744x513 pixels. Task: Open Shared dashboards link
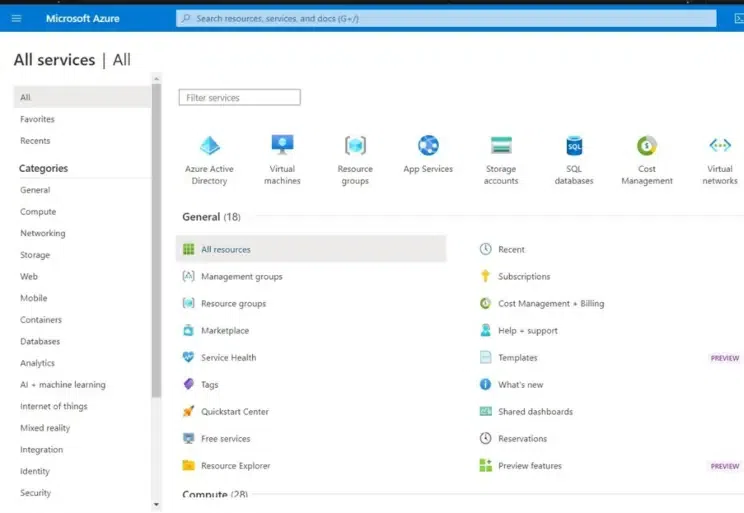point(535,411)
